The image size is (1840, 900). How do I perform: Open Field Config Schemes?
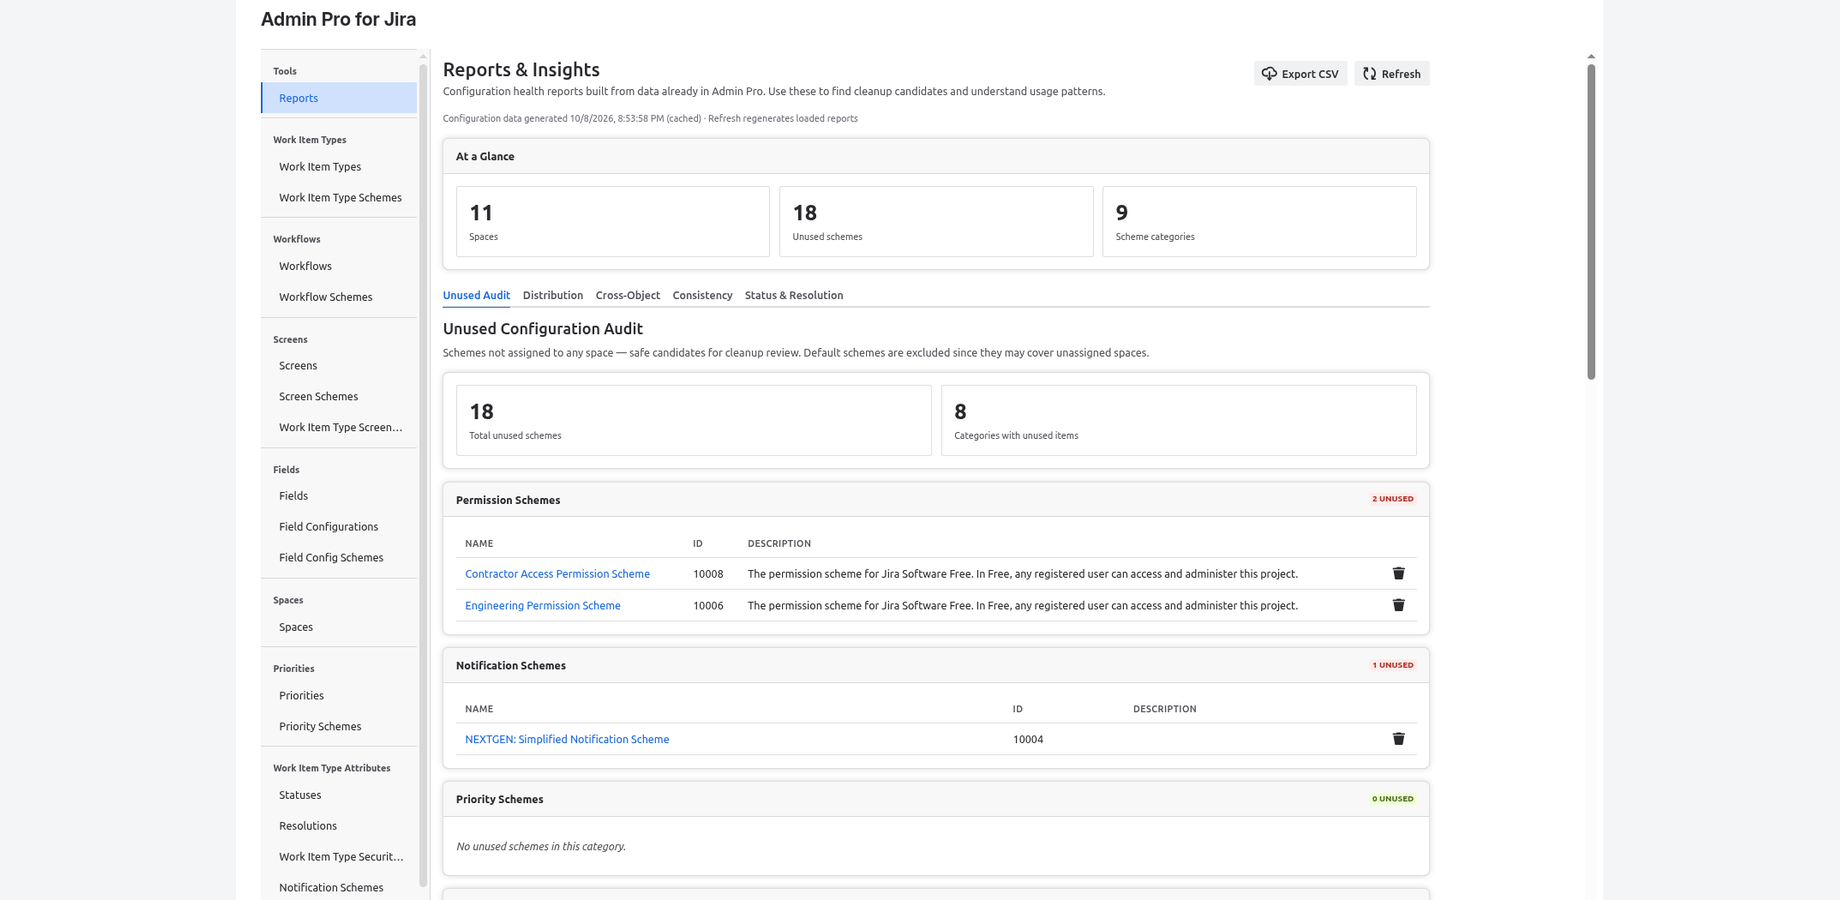[x=340, y=558]
